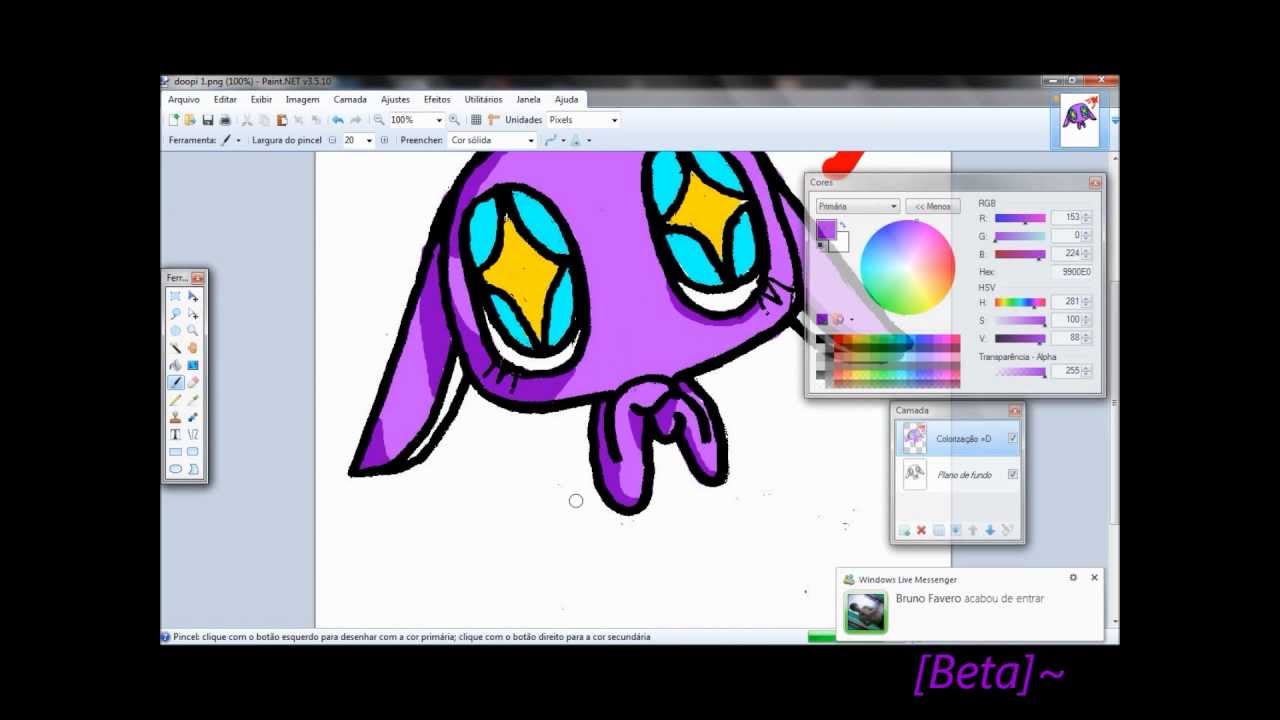Click the Undo arrow in toolbar
Screen dimensions: 1280x720
point(338,120)
